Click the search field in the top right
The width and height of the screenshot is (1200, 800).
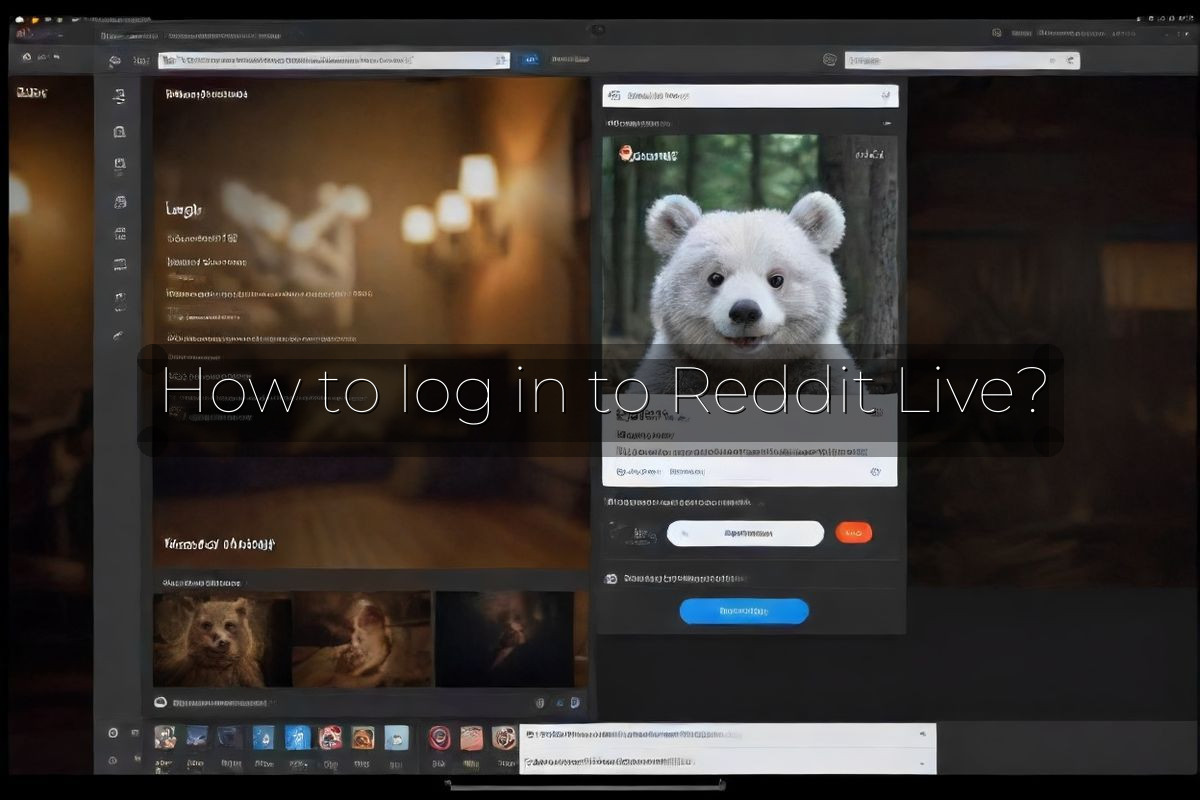click(961, 61)
